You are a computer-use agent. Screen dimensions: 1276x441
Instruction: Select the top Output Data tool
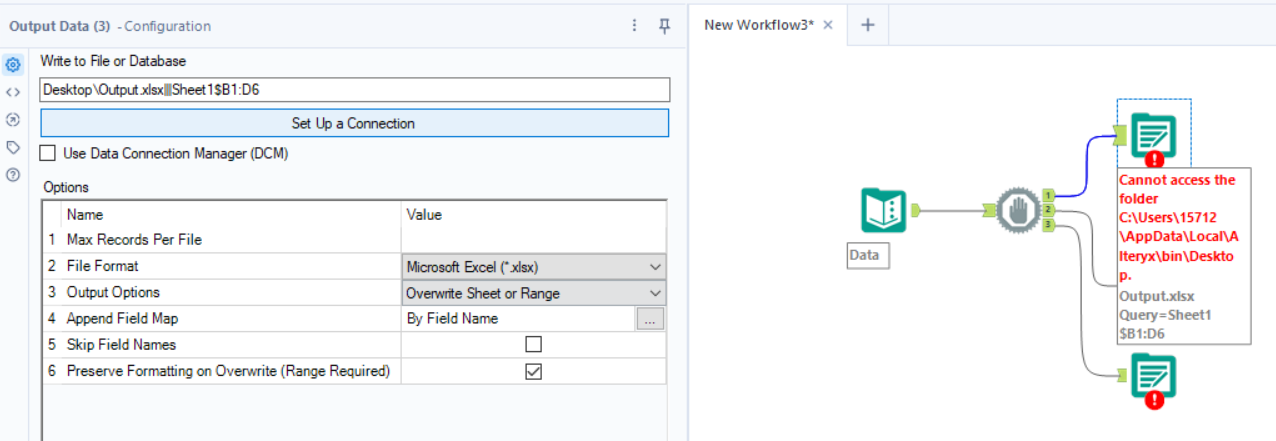1153,137
